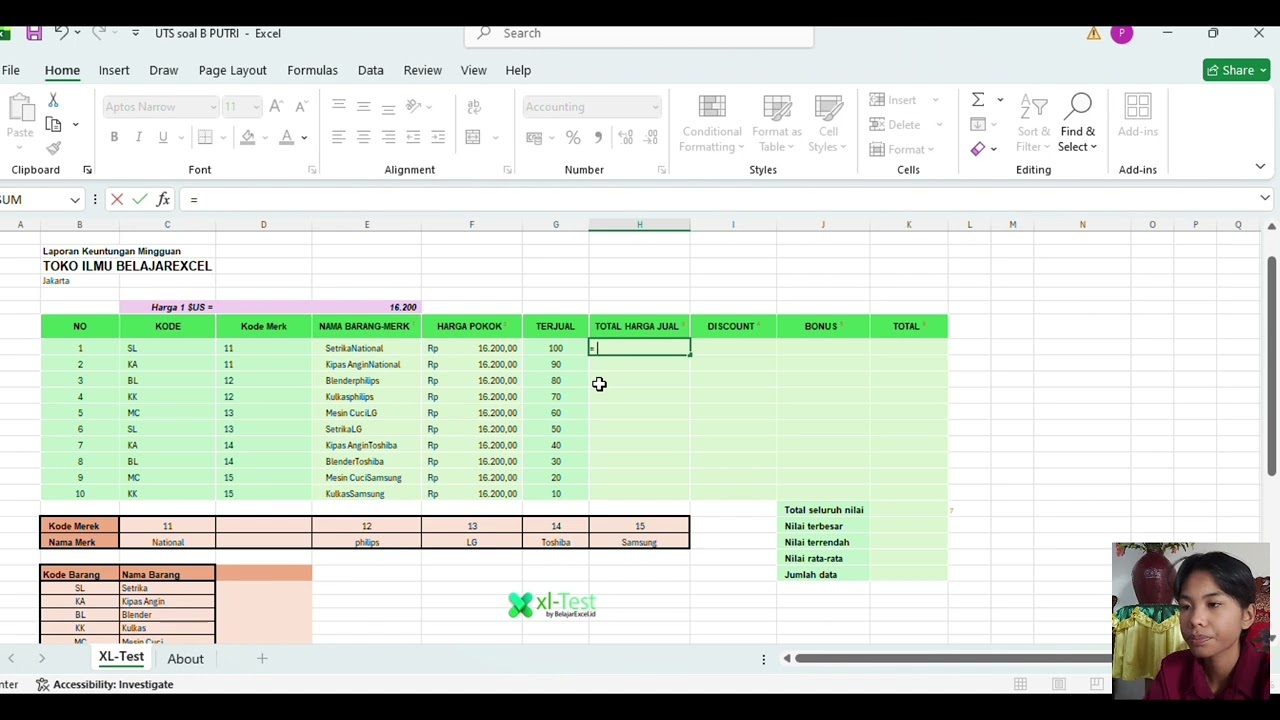Screen dimensions: 1280x720
Task: Switch to the Page Layout tab
Action: (x=232, y=70)
